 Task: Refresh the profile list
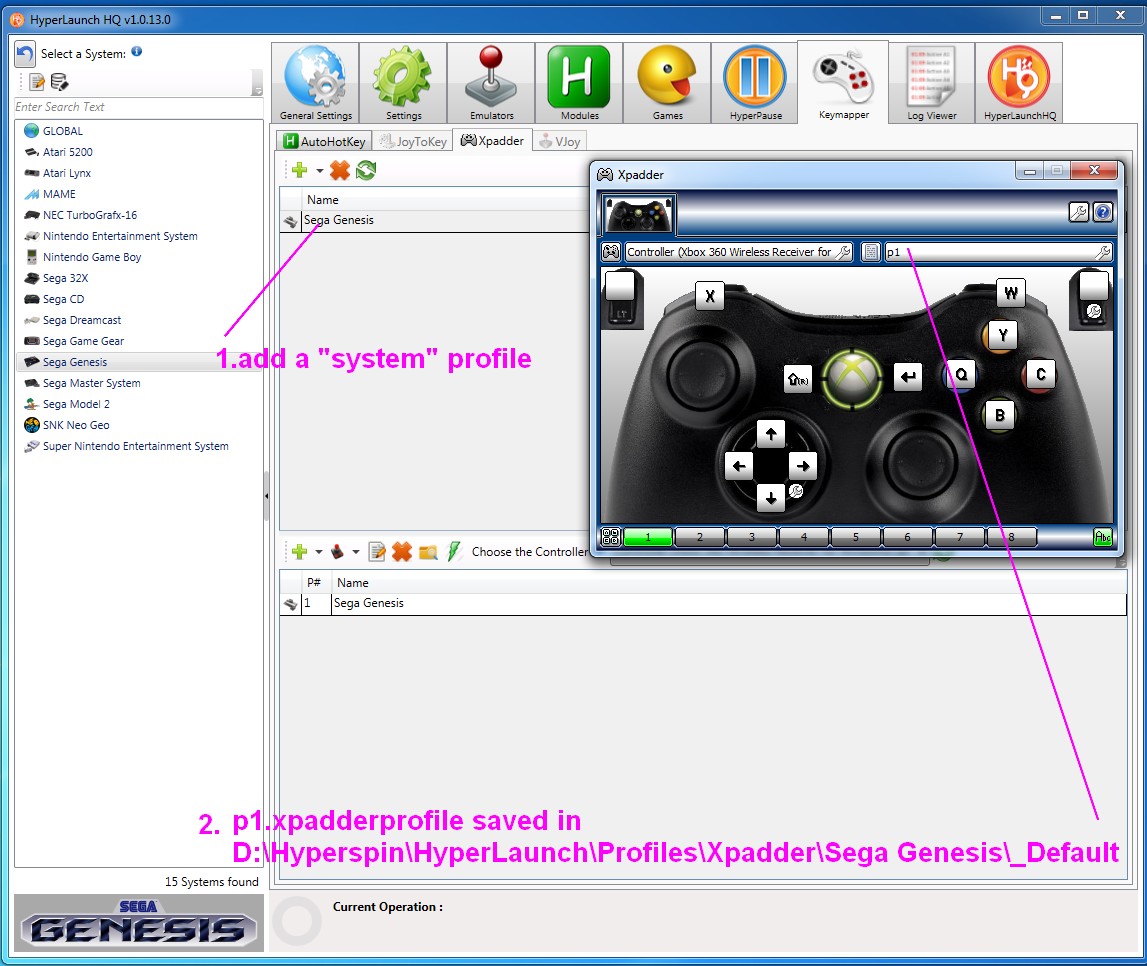tap(366, 170)
